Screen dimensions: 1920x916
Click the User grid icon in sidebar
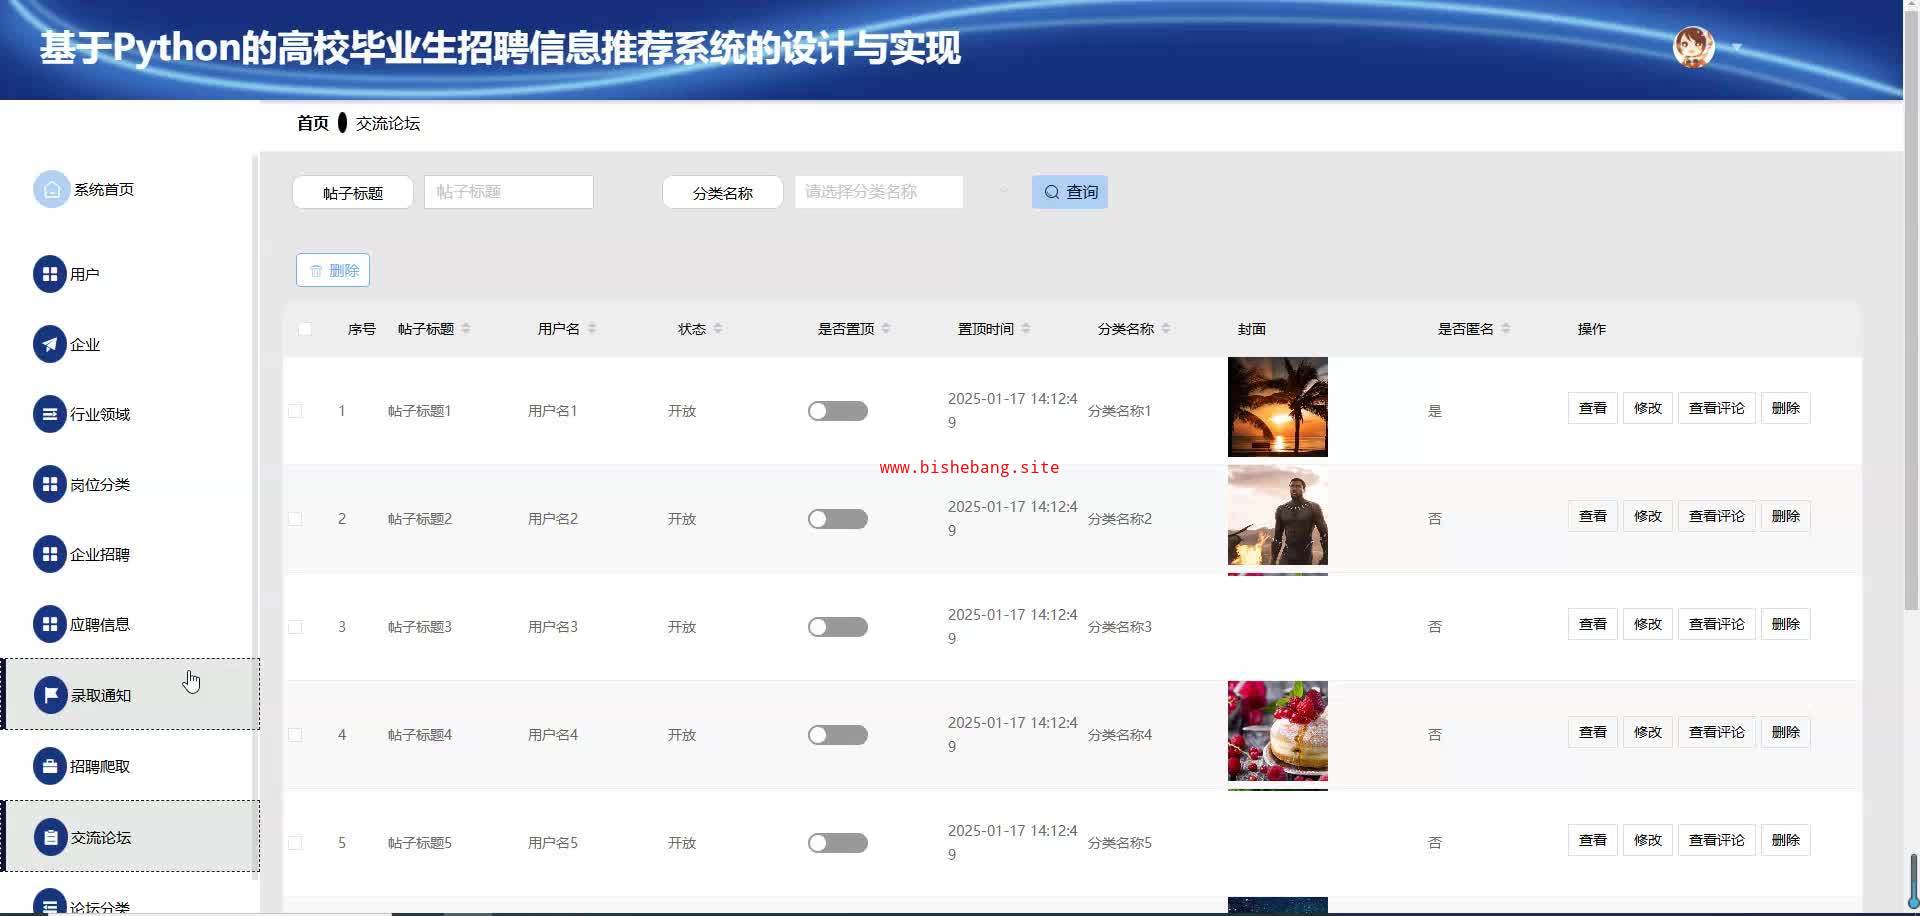[49, 274]
